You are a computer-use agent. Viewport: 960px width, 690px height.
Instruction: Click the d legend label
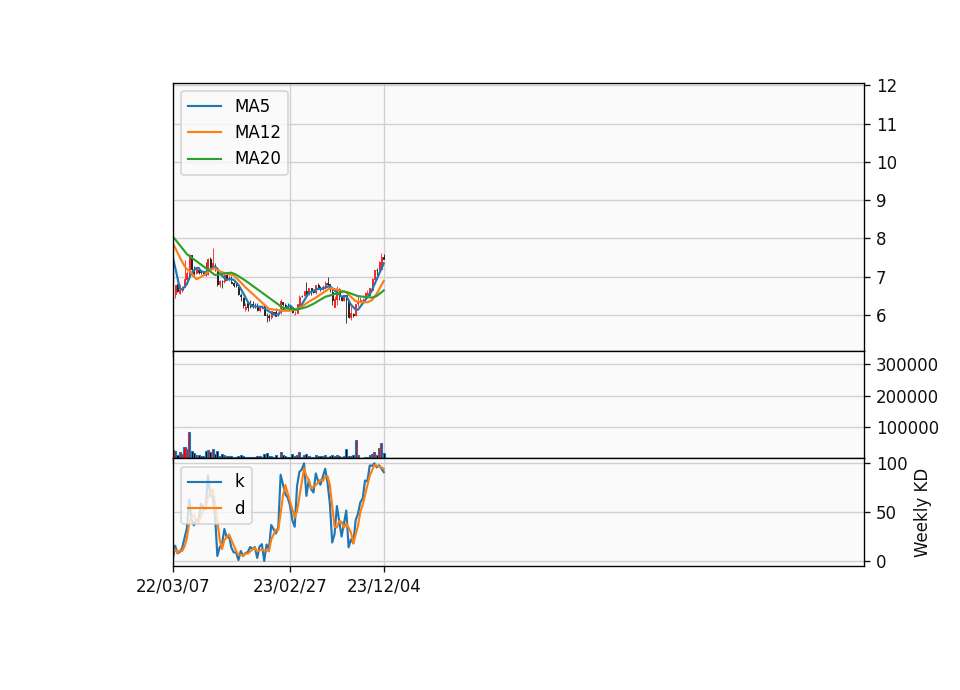tap(239, 508)
